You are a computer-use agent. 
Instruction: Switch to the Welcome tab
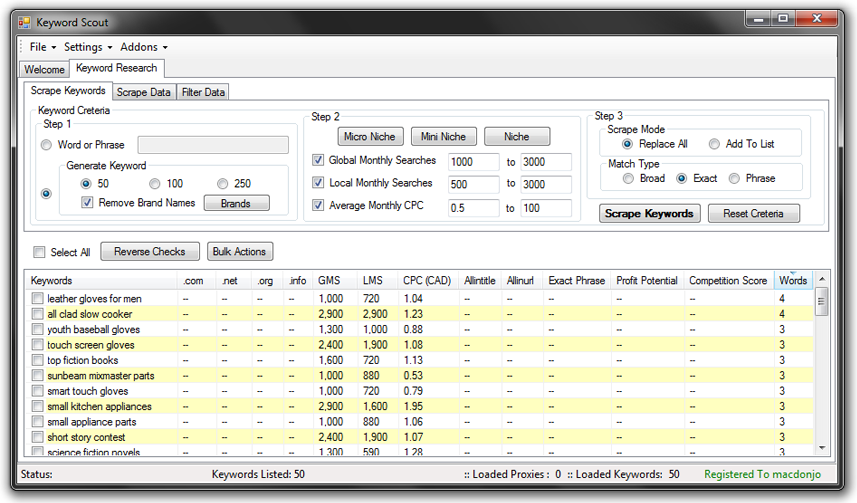click(x=44, y=69)
